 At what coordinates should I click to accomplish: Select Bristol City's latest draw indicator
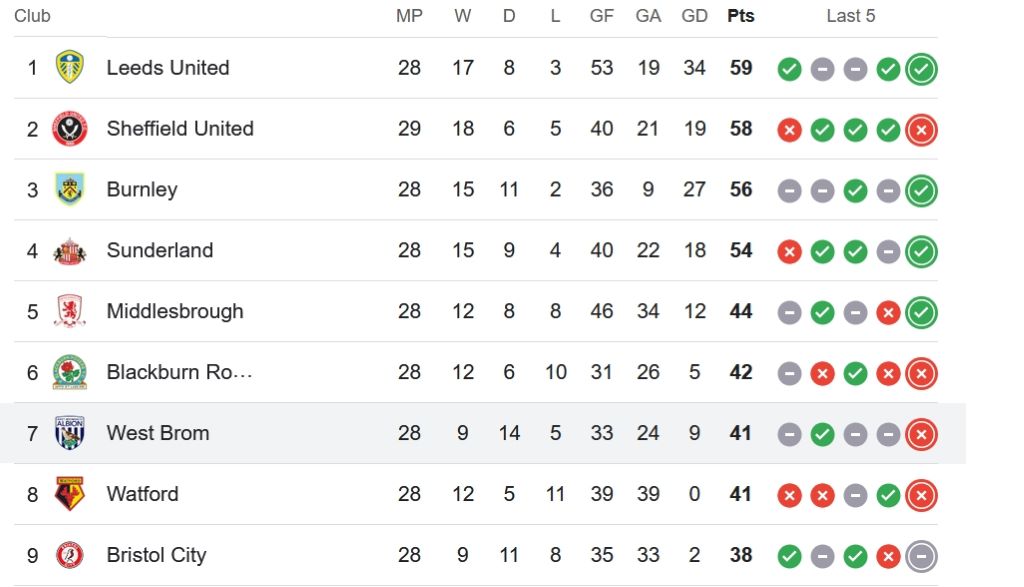tap(921, 556)
